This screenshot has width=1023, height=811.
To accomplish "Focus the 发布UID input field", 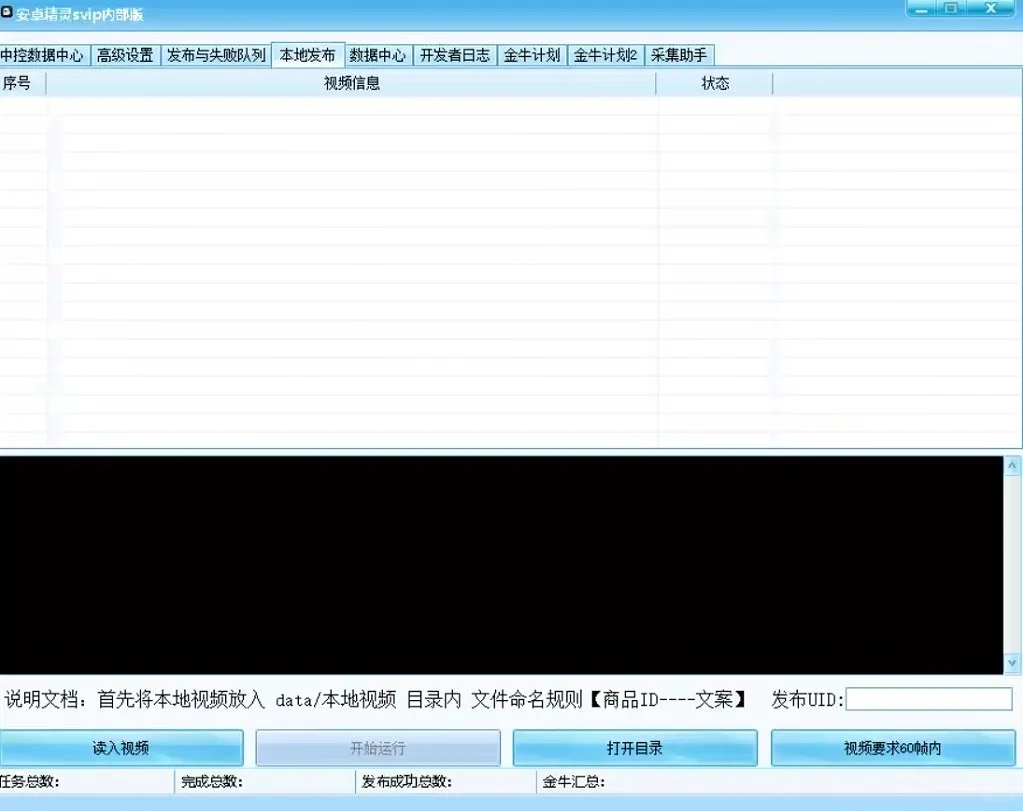I will 929,699.
